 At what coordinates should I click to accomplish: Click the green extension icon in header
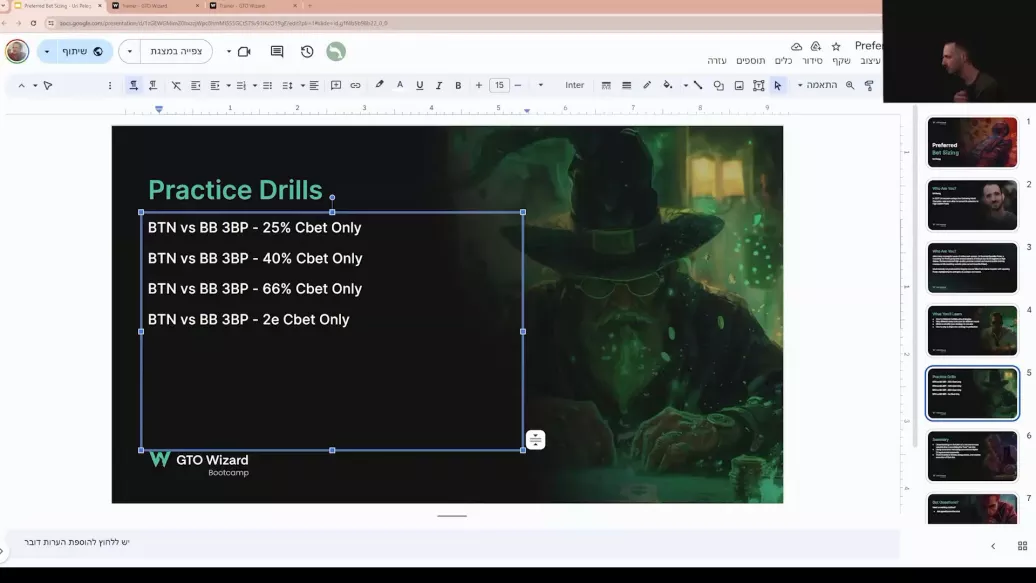[x=336, y=52]
